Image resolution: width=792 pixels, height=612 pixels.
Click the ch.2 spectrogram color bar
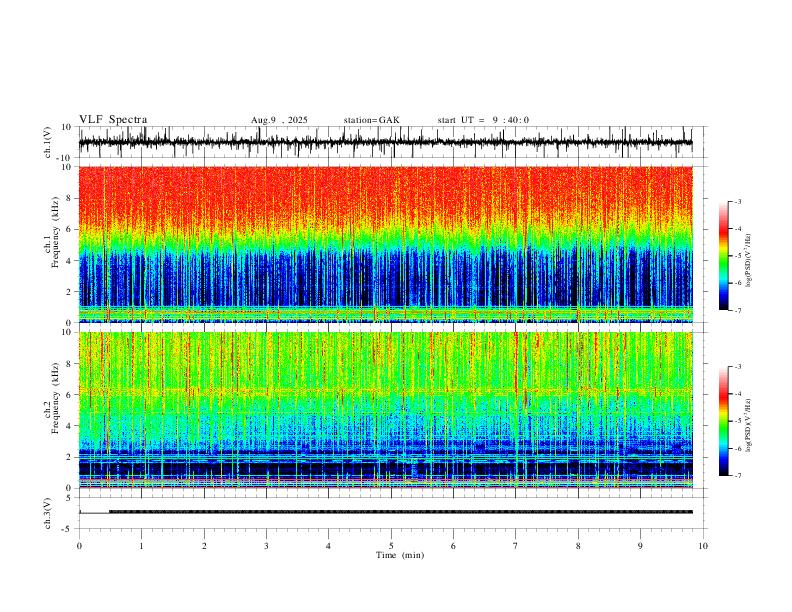point(723,421)
